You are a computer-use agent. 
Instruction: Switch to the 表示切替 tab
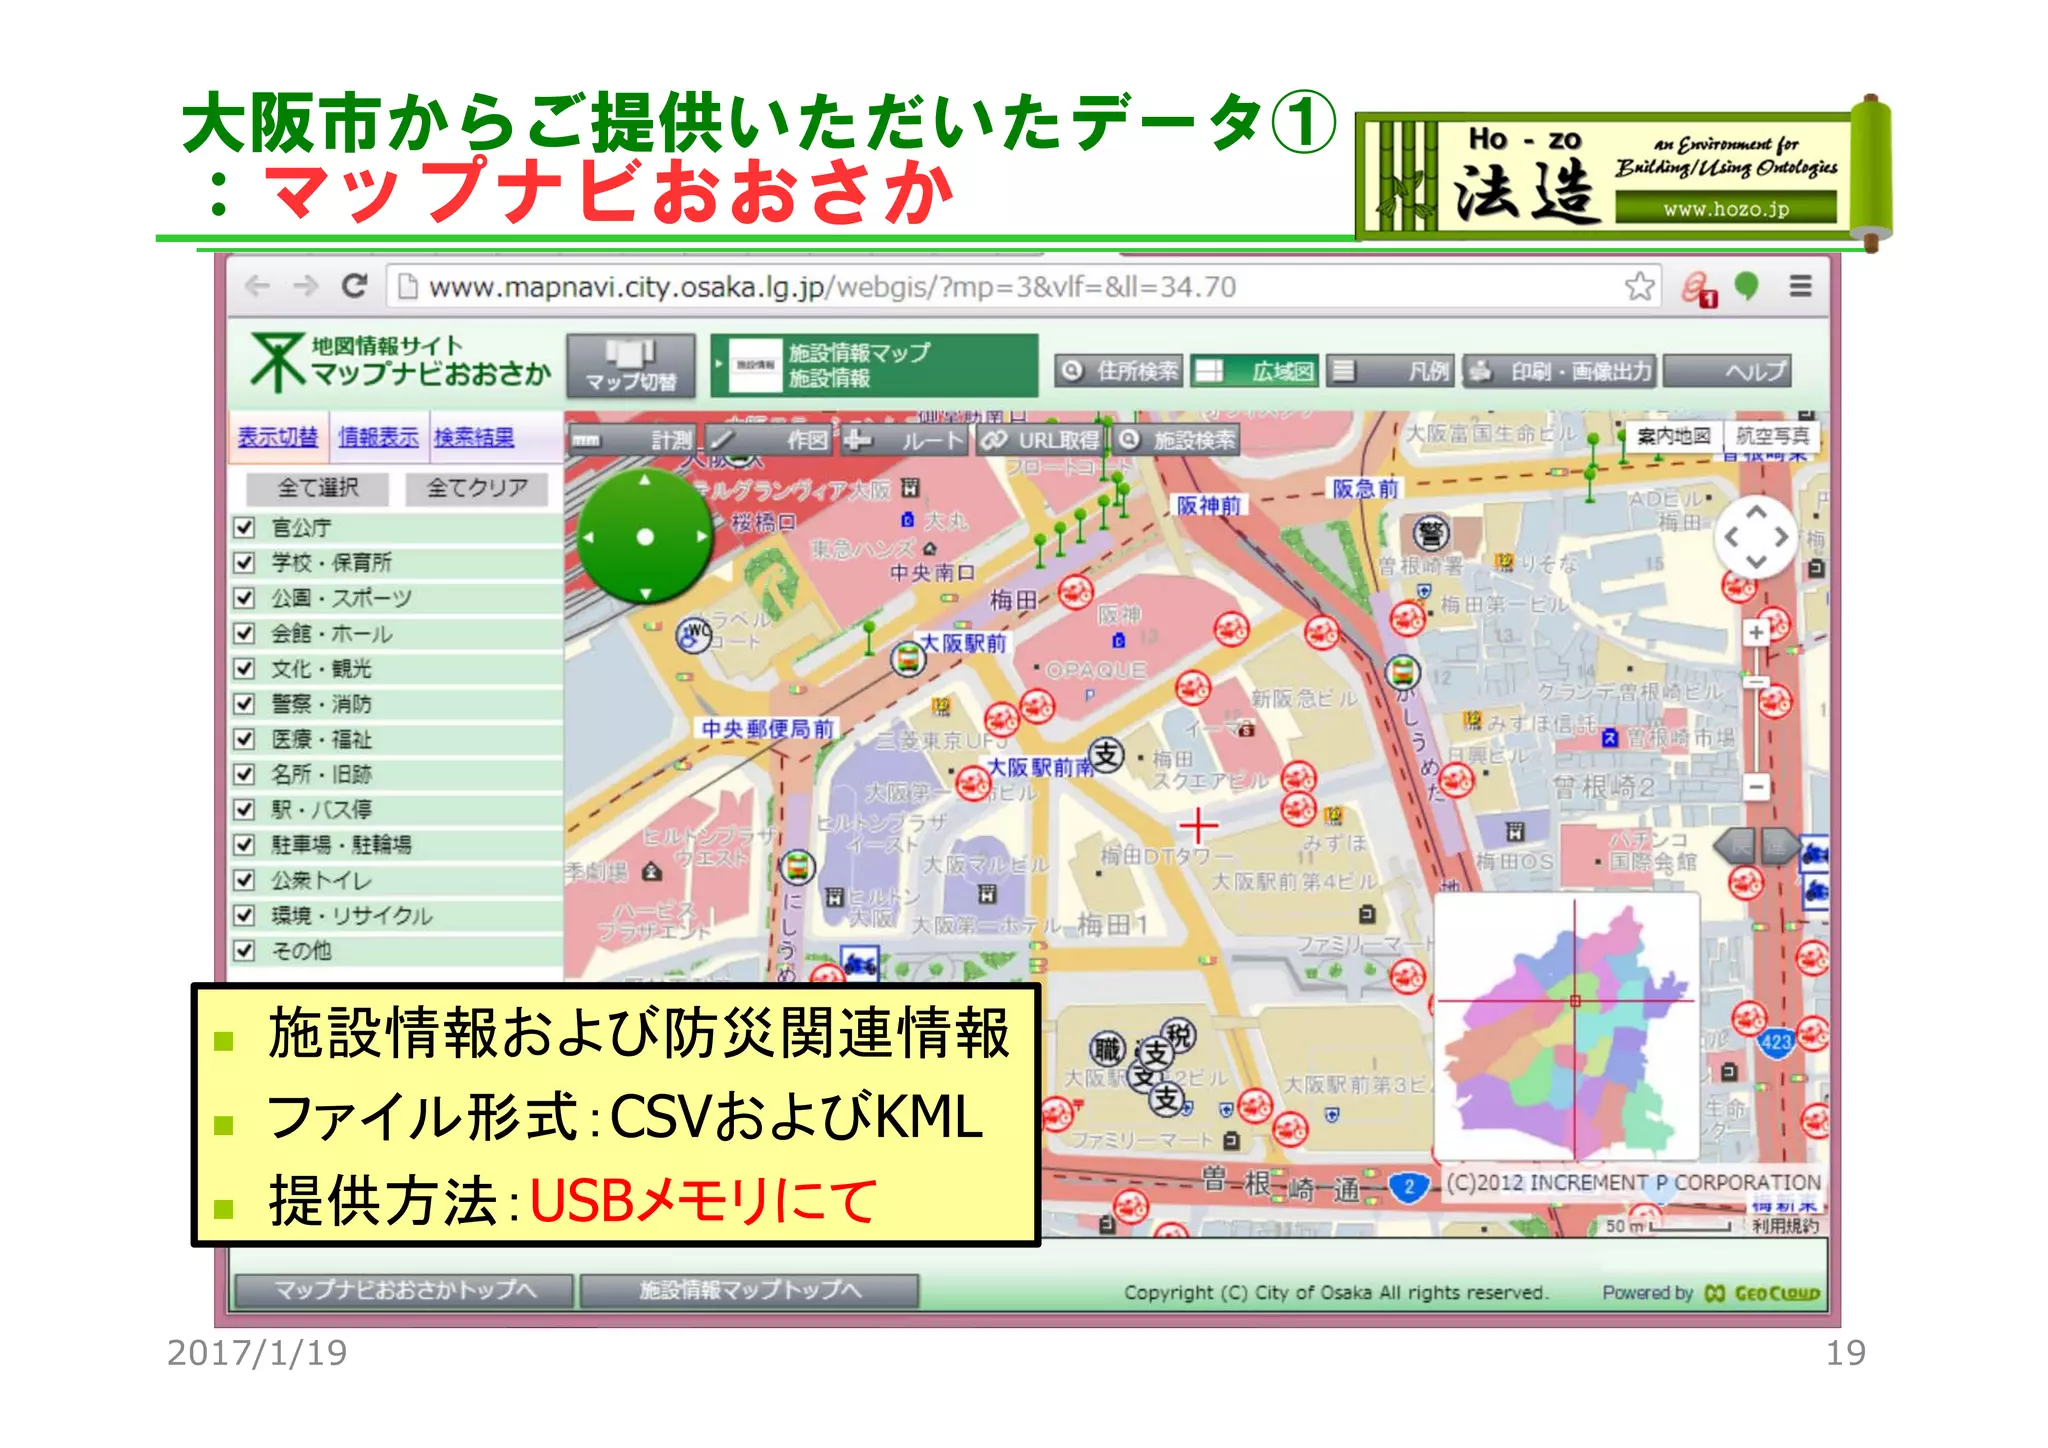tap(277, 437)
